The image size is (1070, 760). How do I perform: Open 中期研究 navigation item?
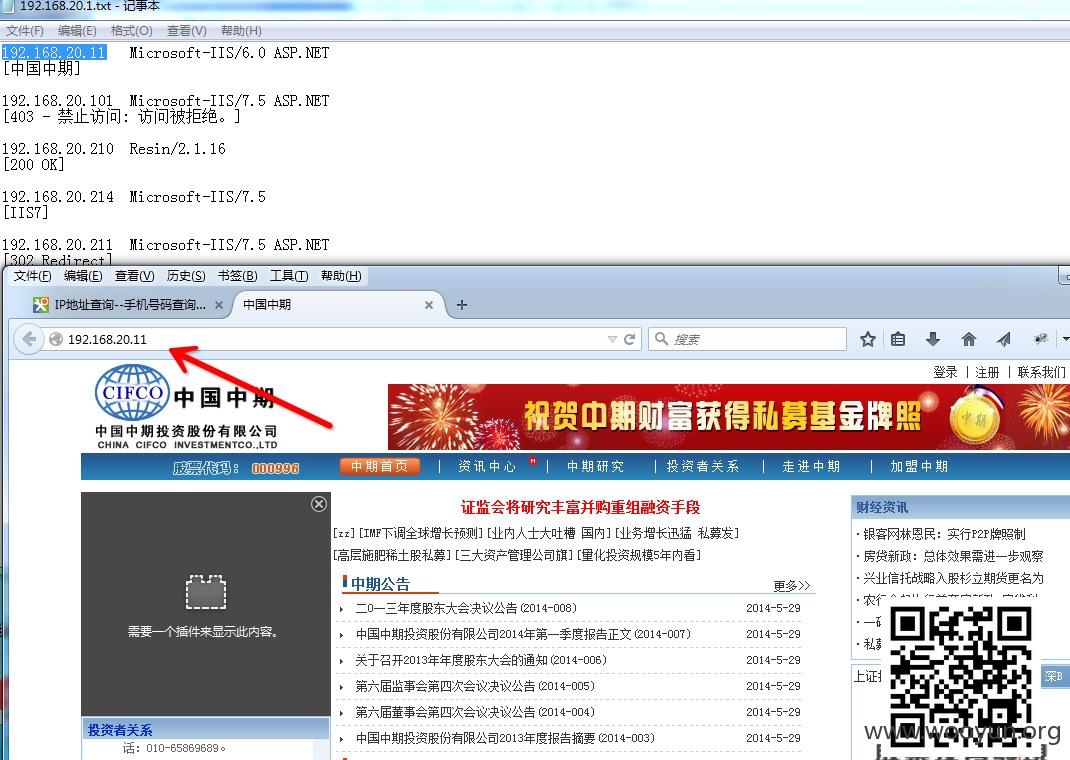[595, 466]
